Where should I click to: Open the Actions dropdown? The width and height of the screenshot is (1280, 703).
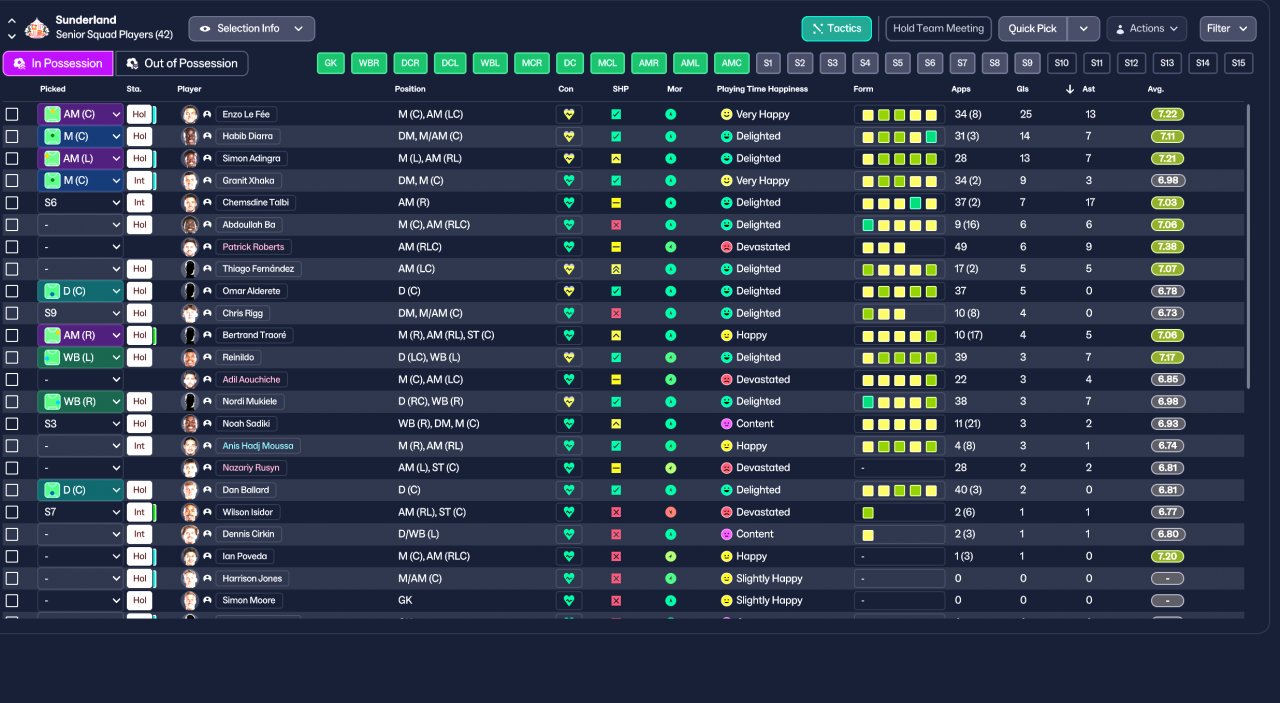click(1147, 28)
